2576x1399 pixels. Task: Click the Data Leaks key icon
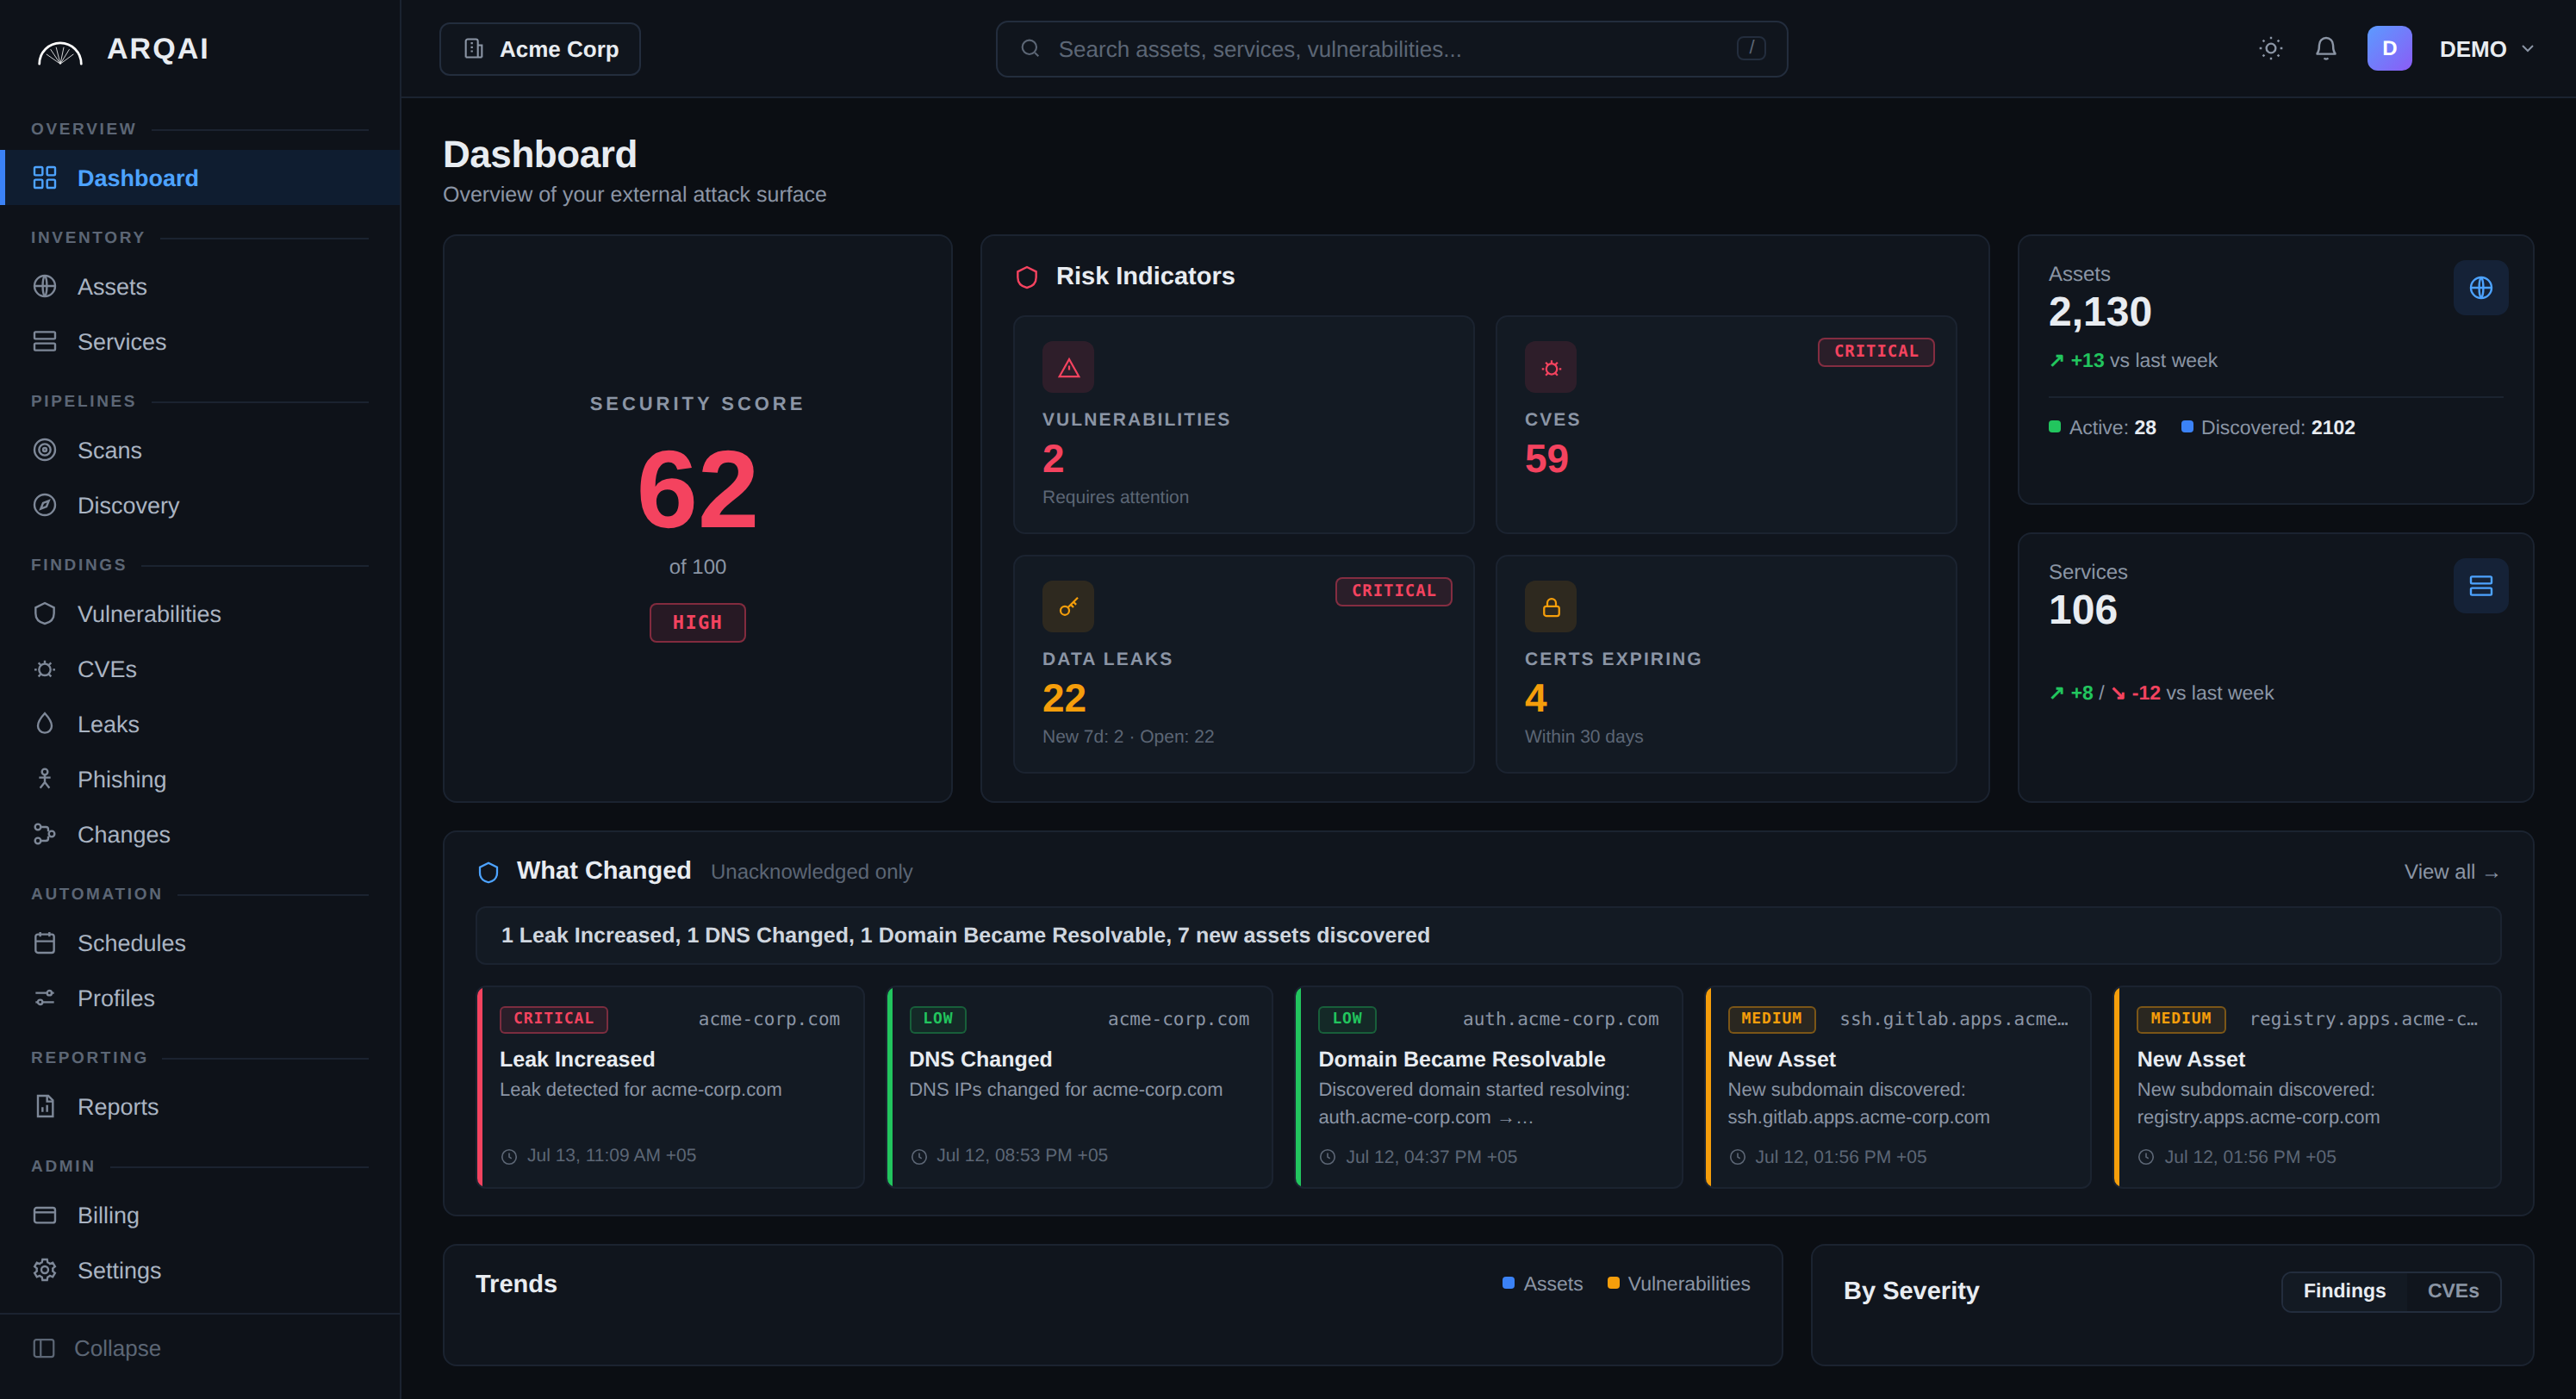point(1068,607)
